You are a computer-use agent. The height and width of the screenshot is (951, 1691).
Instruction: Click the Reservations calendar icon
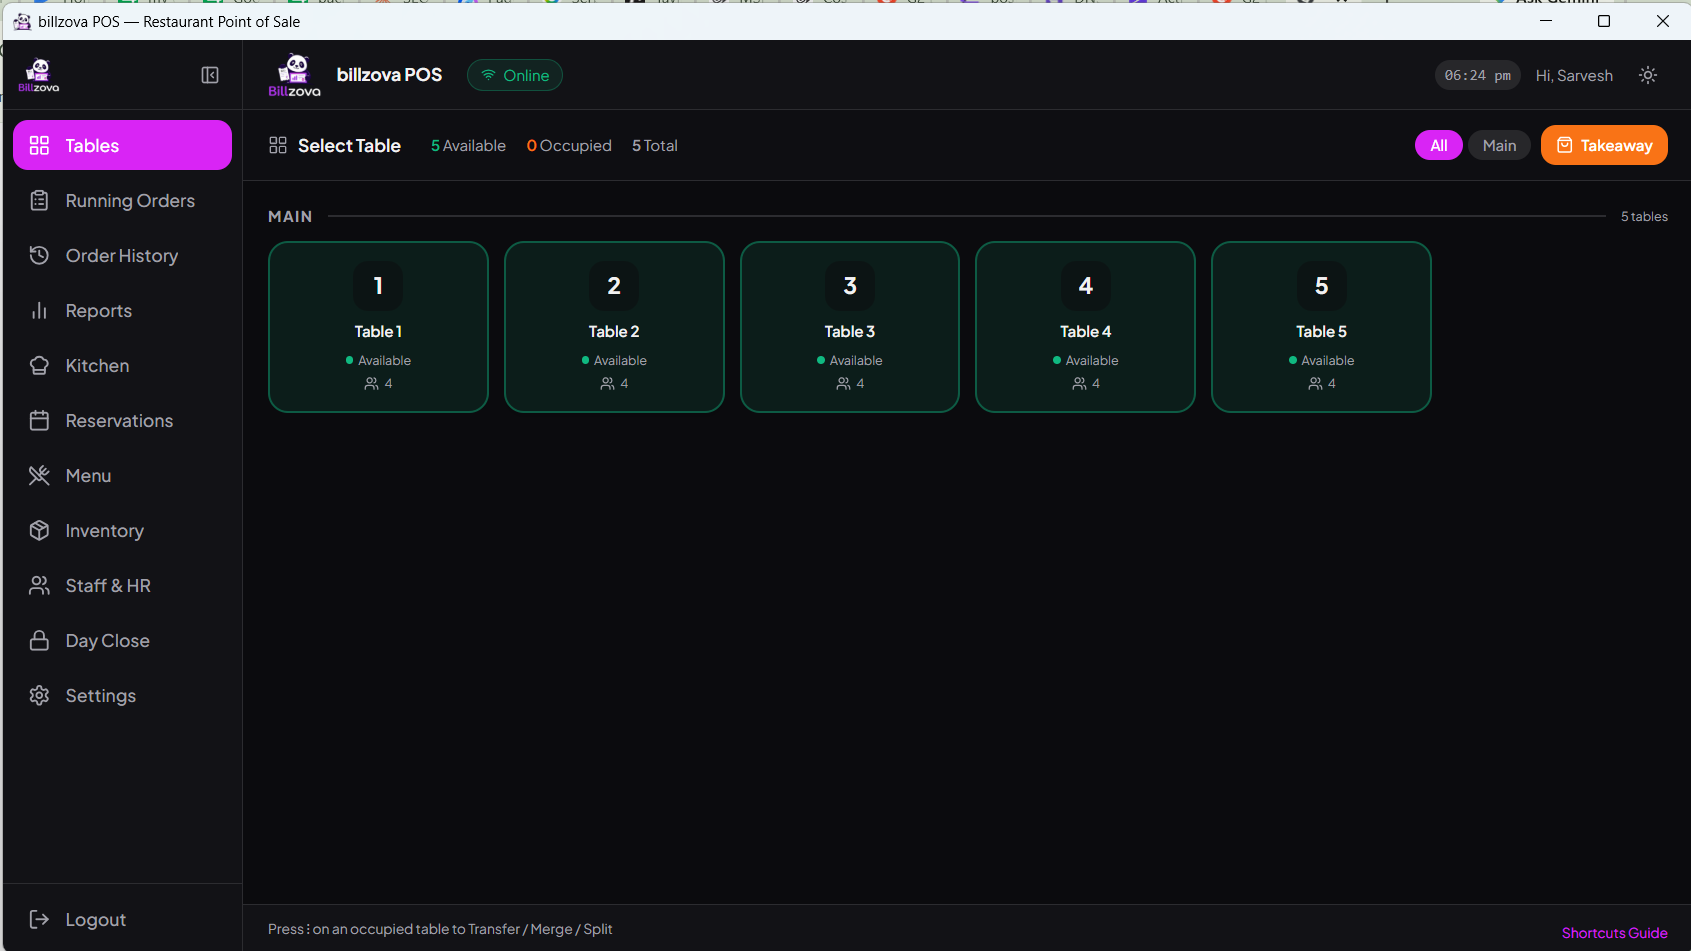click(39, 421)
